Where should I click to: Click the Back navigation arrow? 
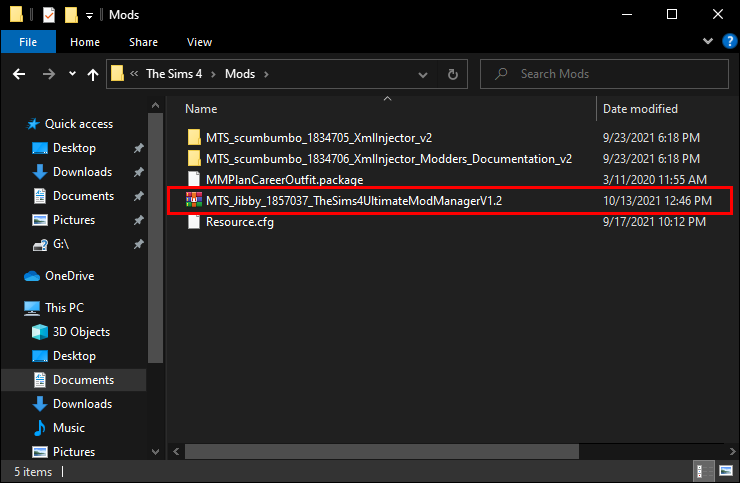click(19, 74)
